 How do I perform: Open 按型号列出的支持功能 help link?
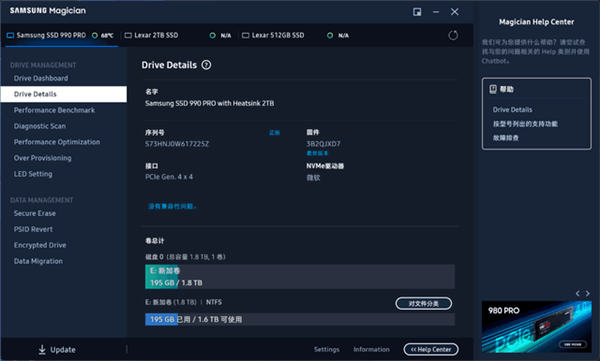pos(525,124)
